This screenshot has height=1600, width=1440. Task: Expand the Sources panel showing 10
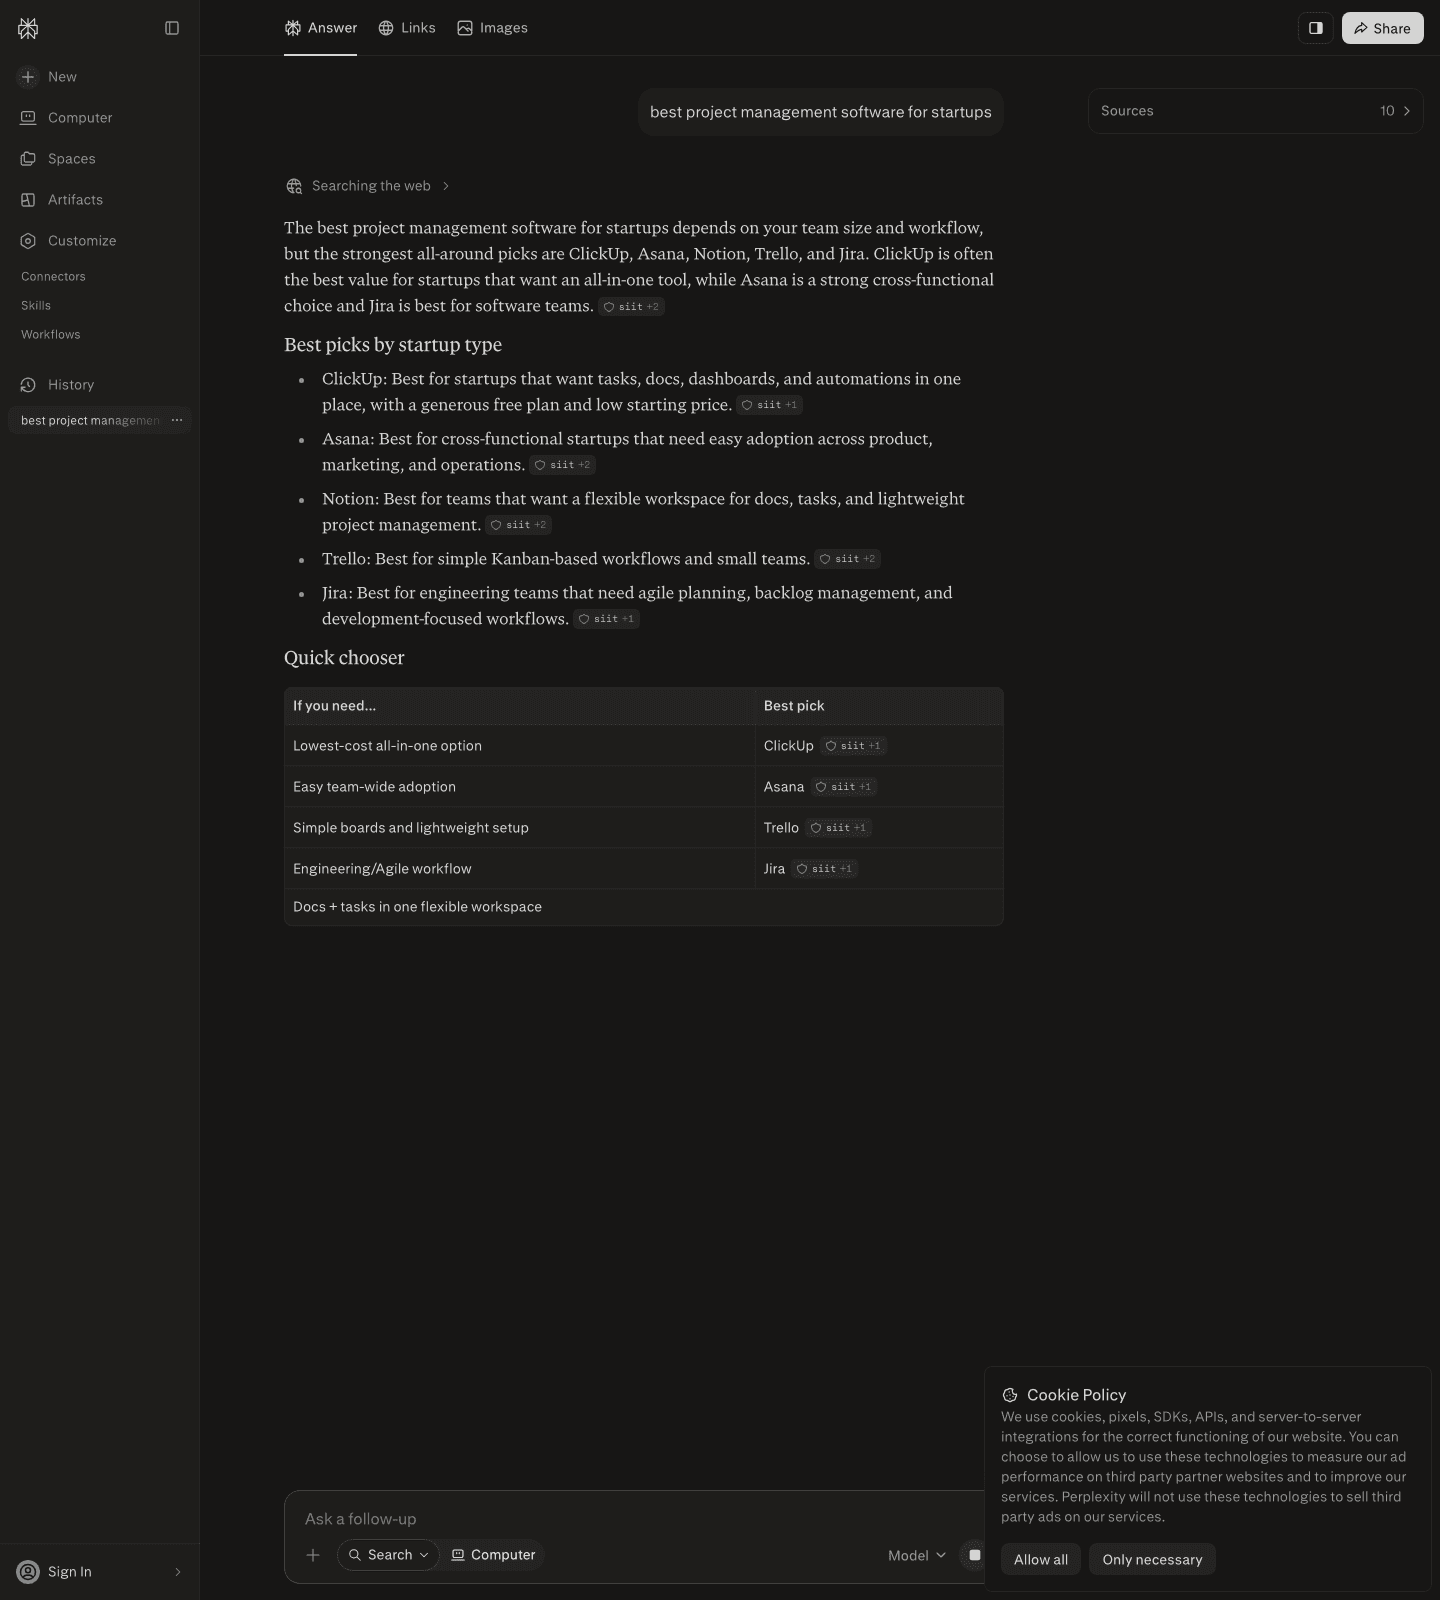pos(1256,111)
